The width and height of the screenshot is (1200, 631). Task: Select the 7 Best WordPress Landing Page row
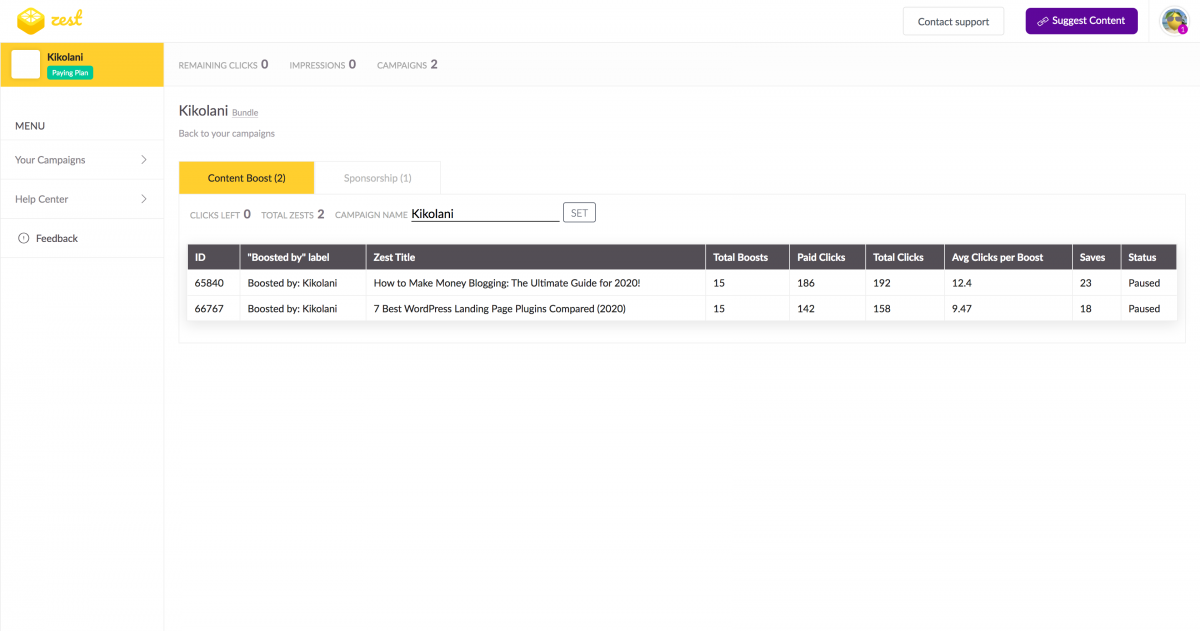point(499,309)
